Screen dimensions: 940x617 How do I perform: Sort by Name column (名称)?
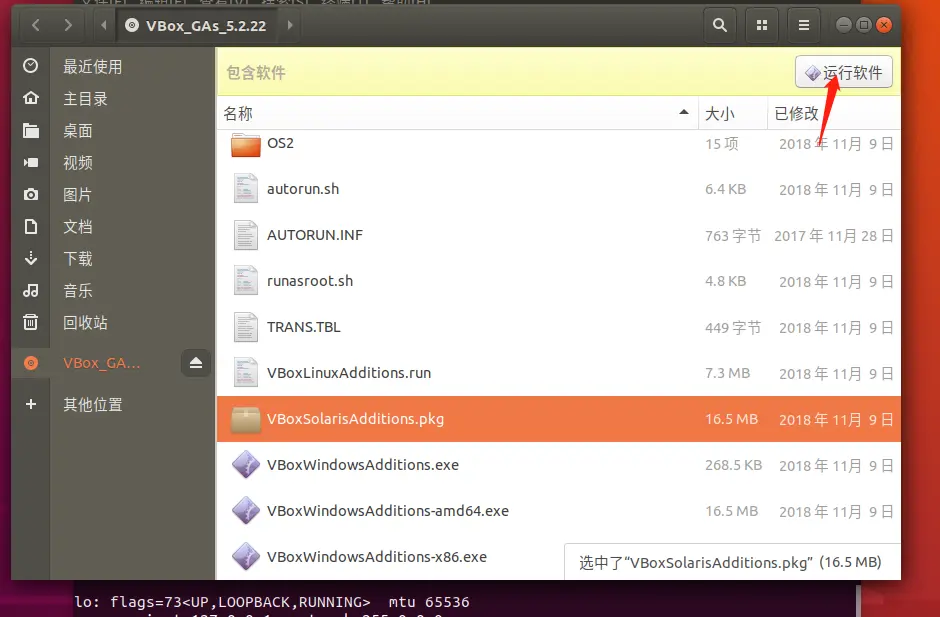tap(457, 113)
